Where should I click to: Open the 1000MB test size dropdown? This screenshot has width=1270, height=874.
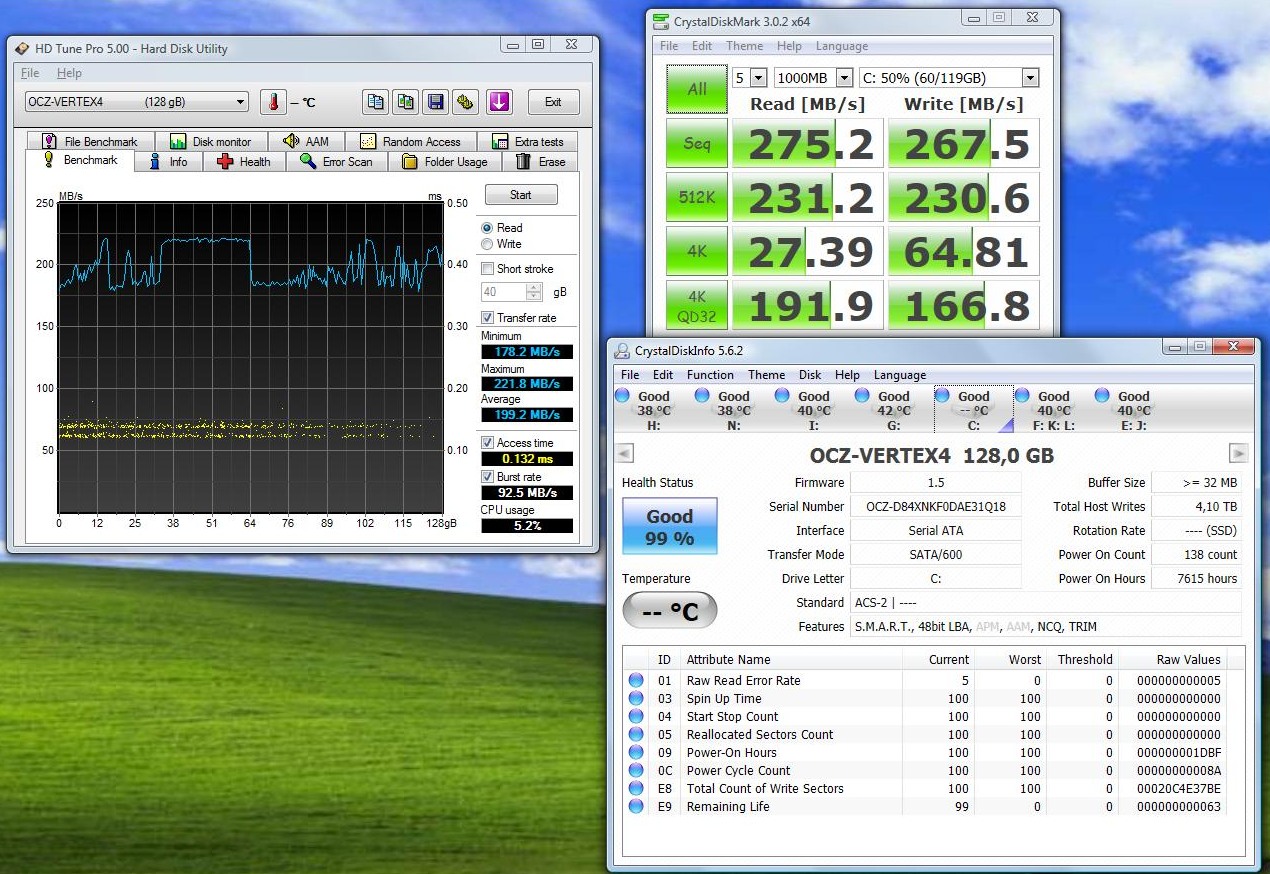click(x=813, y=78)
